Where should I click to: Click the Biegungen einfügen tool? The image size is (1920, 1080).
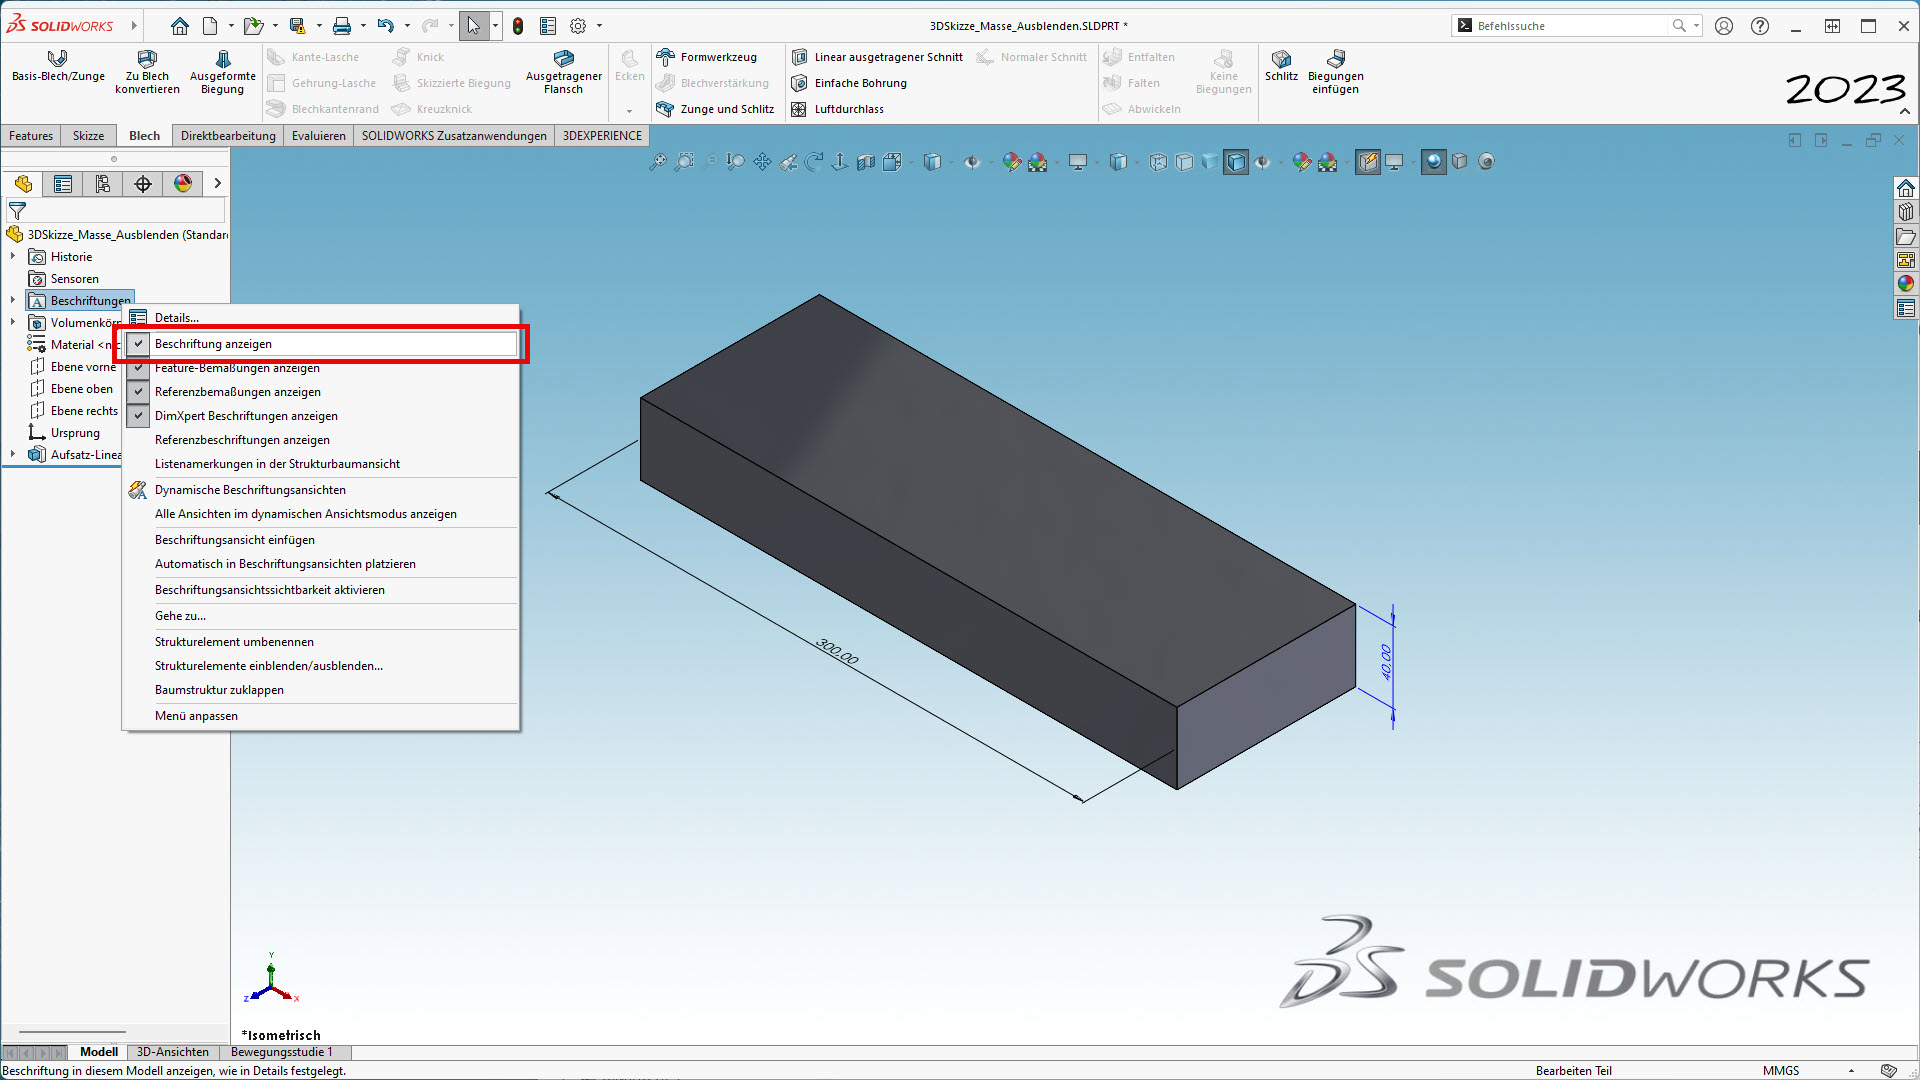click(1336, 72)
